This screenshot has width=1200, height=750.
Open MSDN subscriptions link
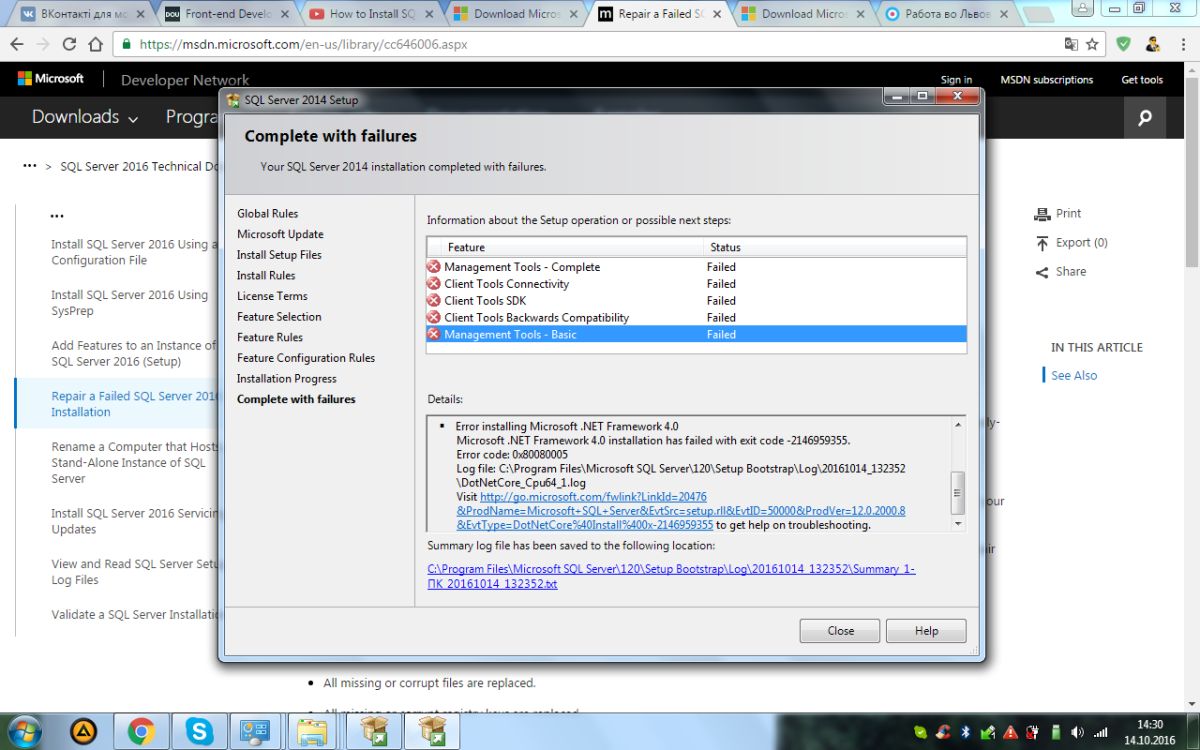[x=1046, y=80]
